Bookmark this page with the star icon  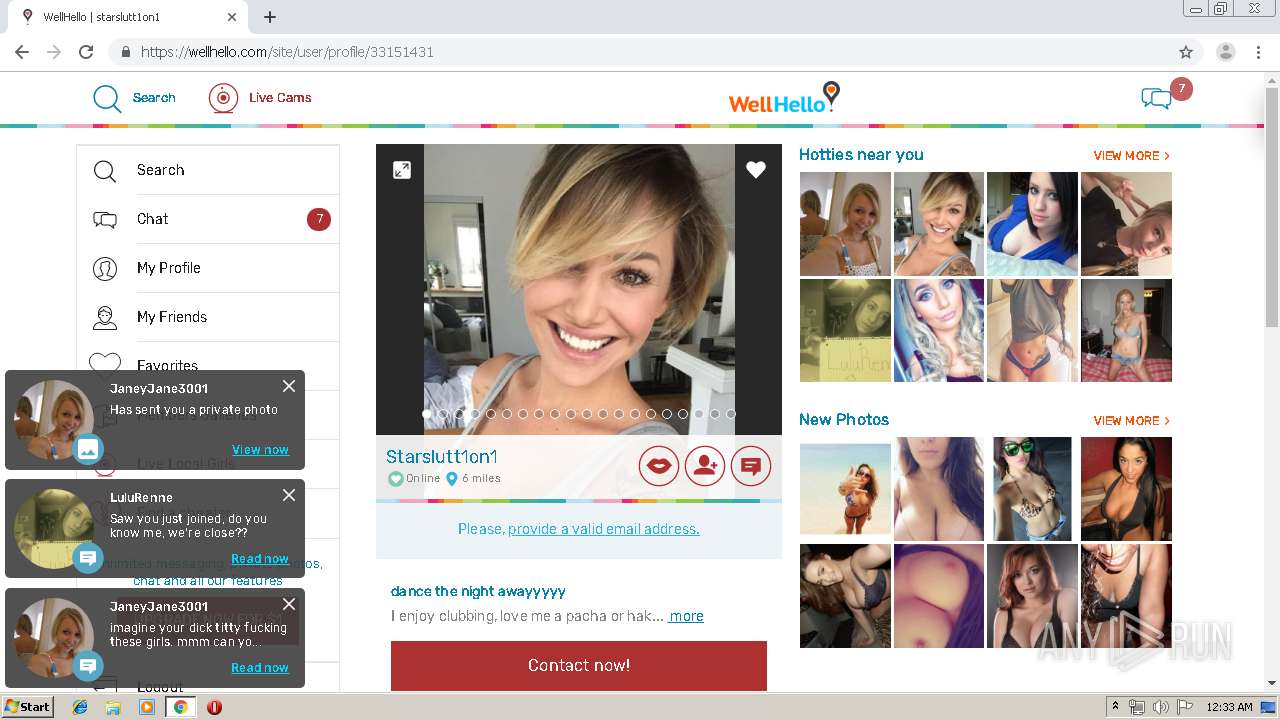point(1186,52)
